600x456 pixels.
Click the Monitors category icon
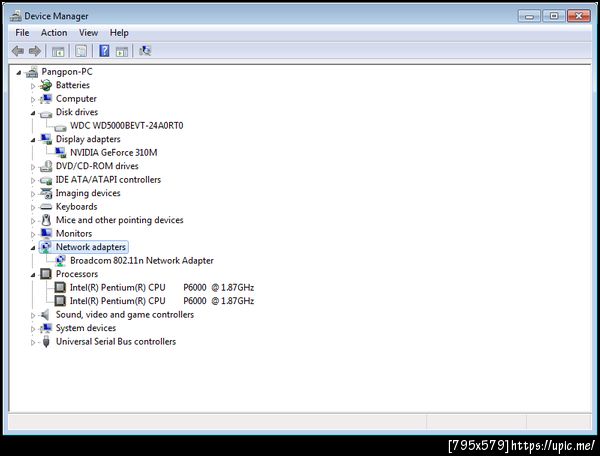46,233
